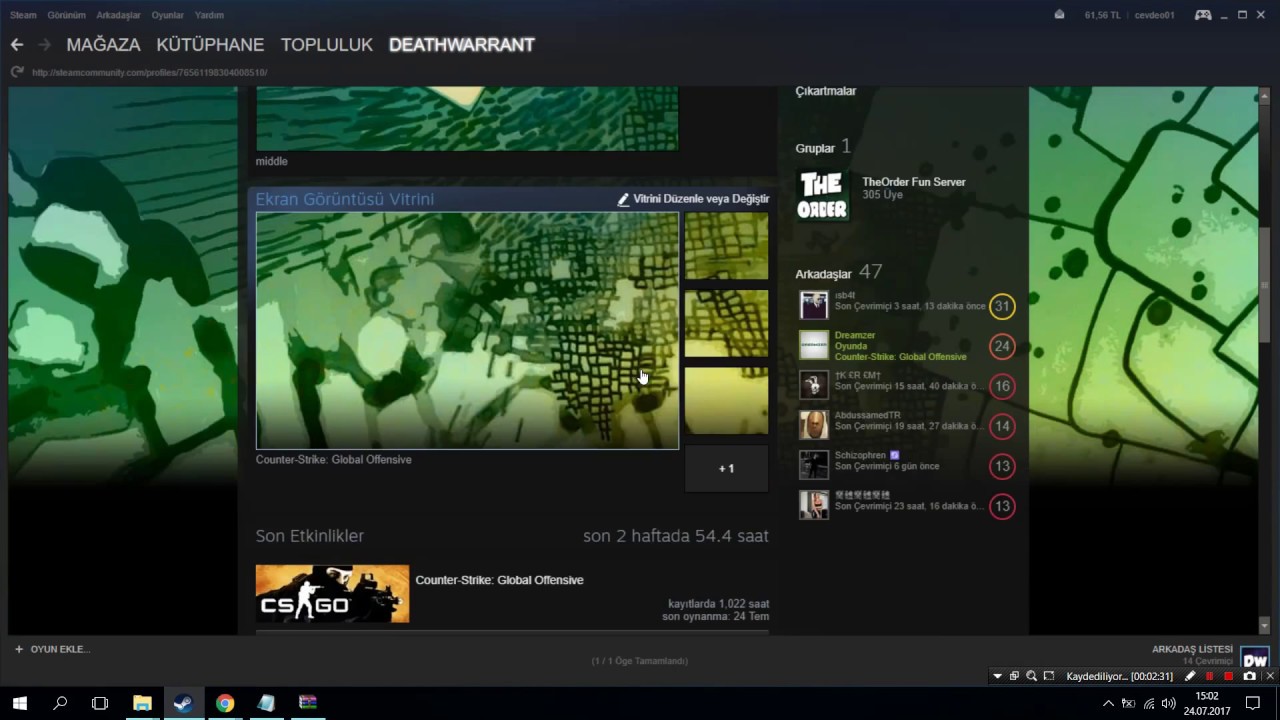Image resolution: width=1280 pixels, height=720 pixels.
Task: Pause recording with red pause icon
Action: [x=1210, y=676]
